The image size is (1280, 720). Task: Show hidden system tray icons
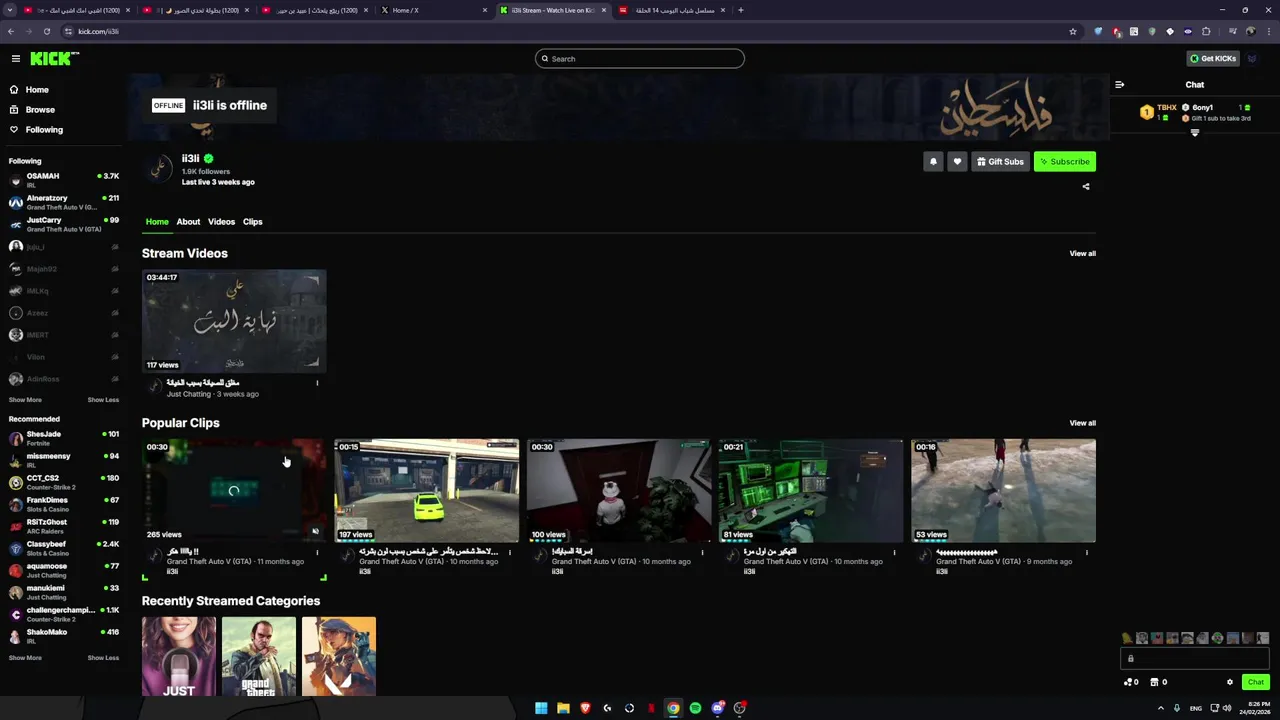(x=1161, y=708)
